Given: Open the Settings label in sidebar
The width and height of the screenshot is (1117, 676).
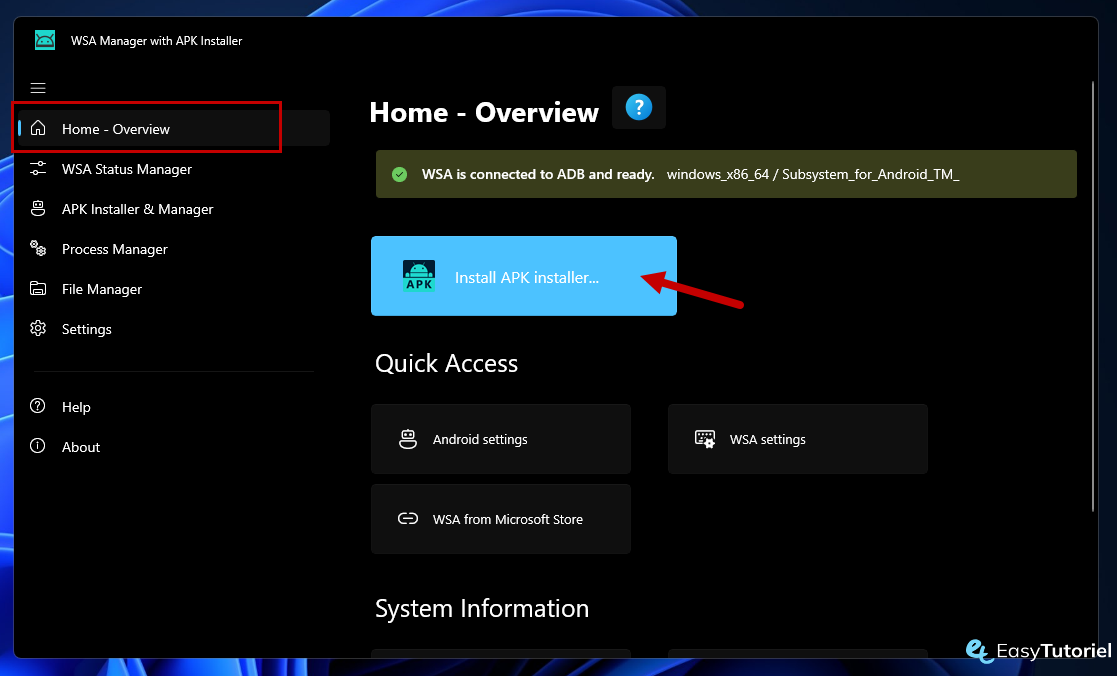Looking at the screenshot, I should [87, 329].
